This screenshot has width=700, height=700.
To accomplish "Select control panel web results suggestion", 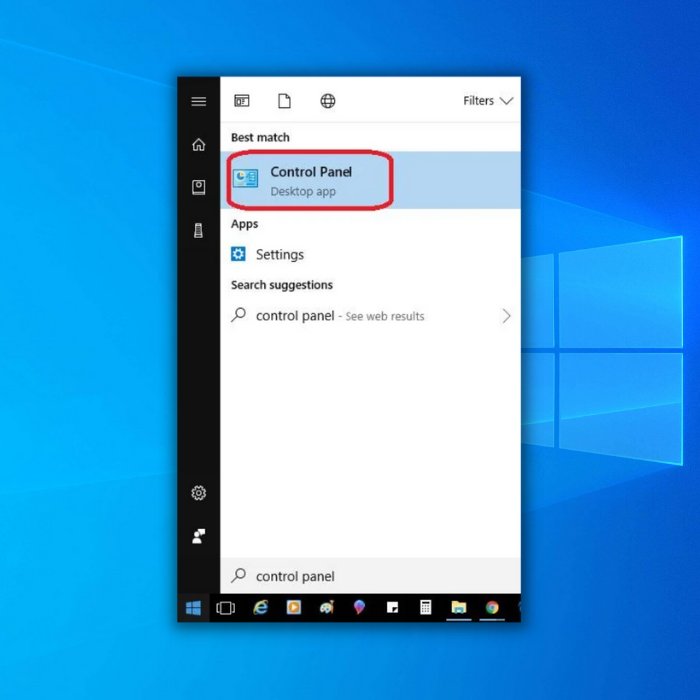I will coord(370,316).
